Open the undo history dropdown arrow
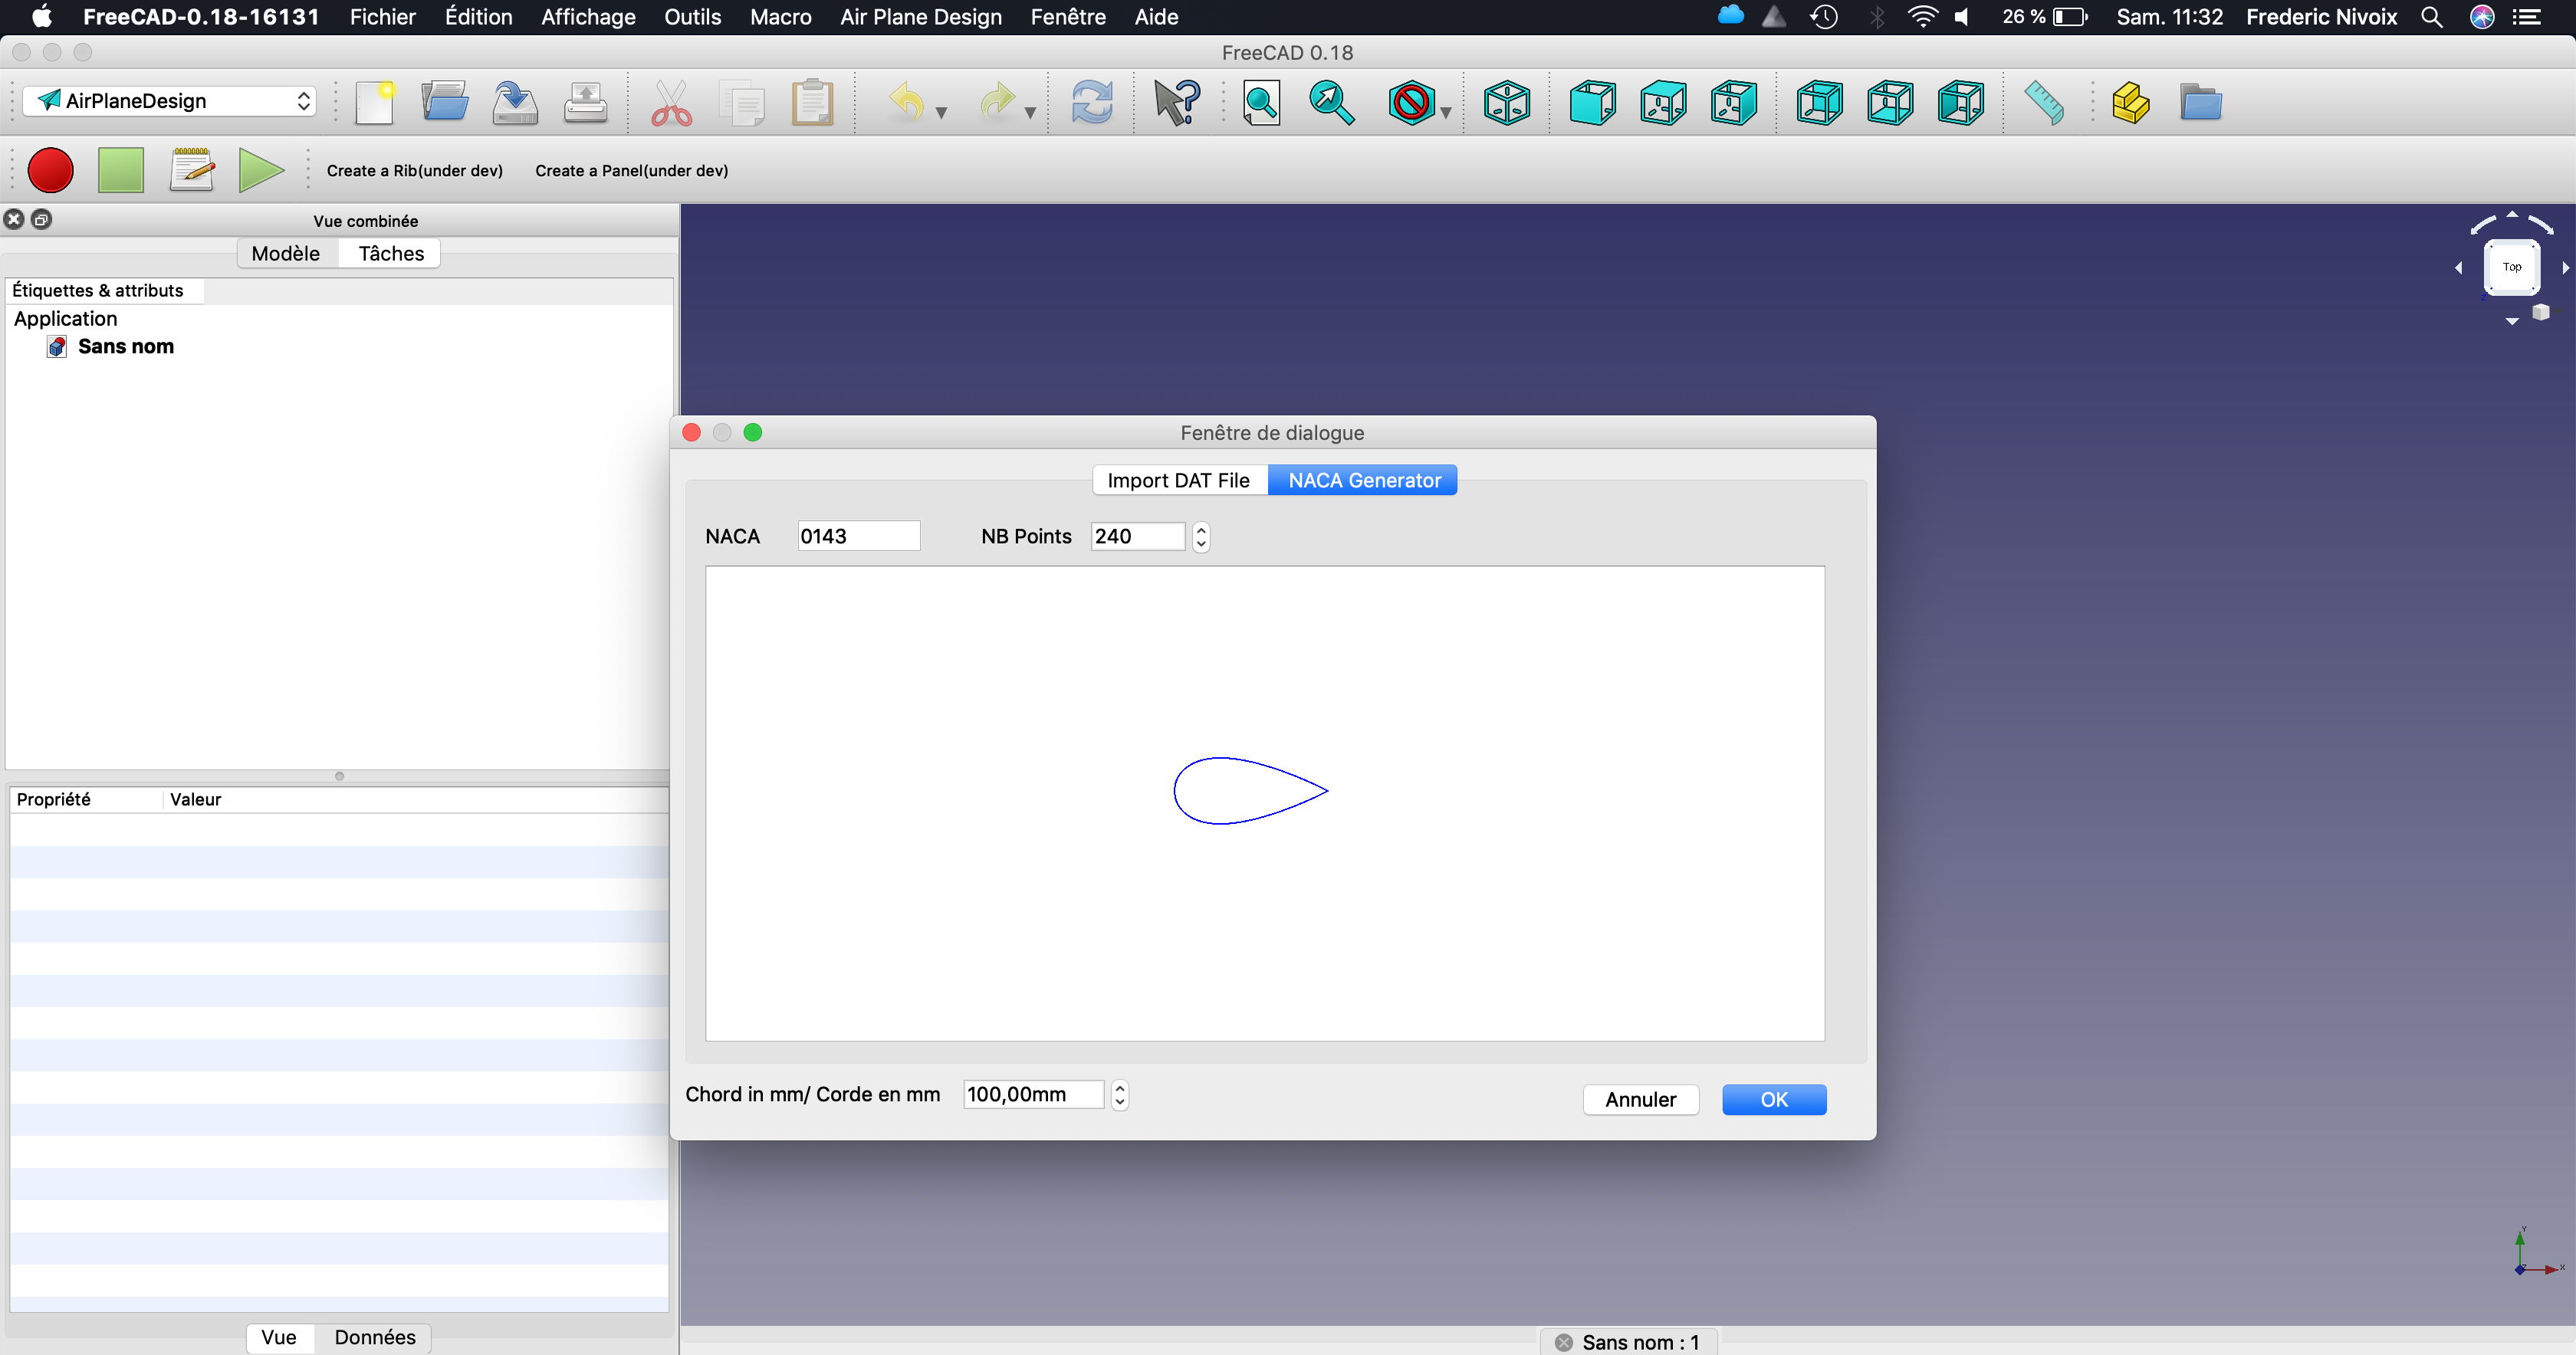 click(x=941, y=112)
